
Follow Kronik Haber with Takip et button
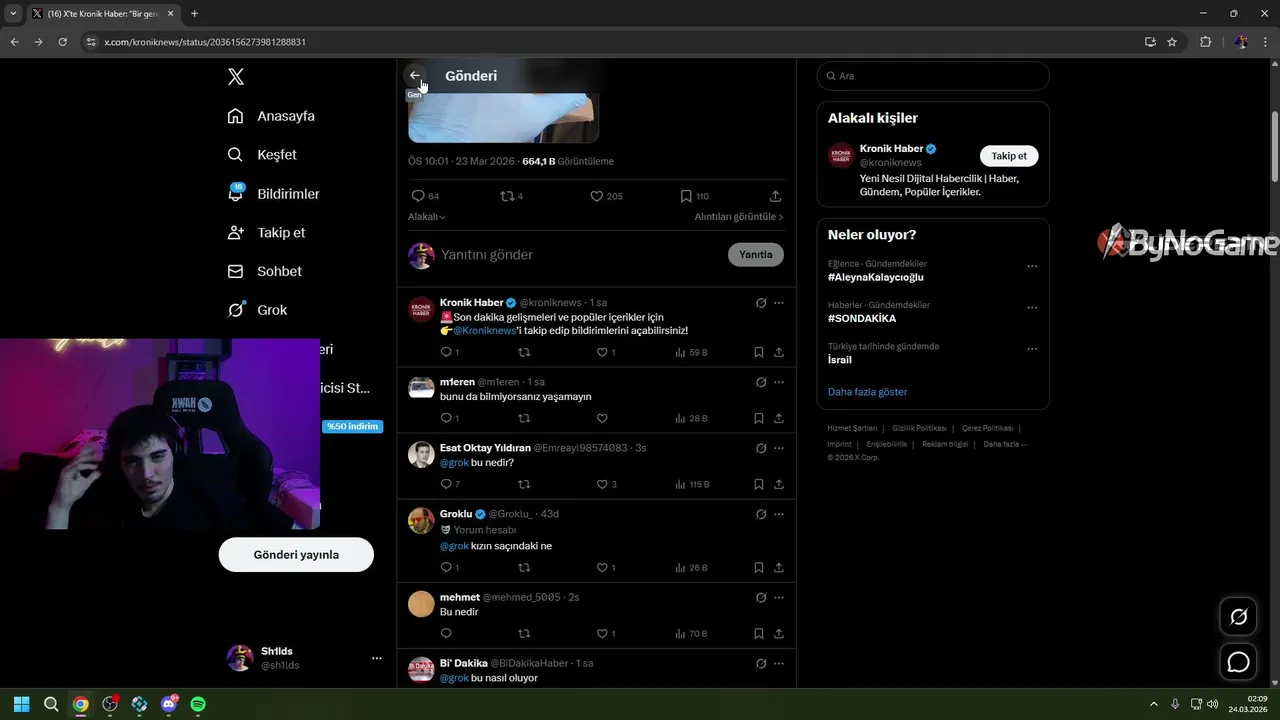point(1009,156)
